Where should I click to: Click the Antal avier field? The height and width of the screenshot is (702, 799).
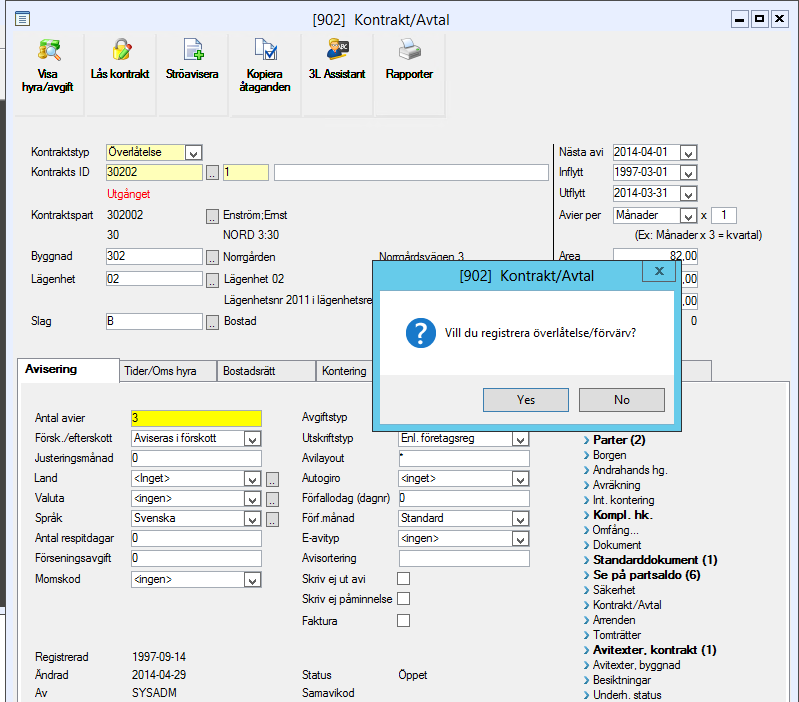tap(196, 418)
